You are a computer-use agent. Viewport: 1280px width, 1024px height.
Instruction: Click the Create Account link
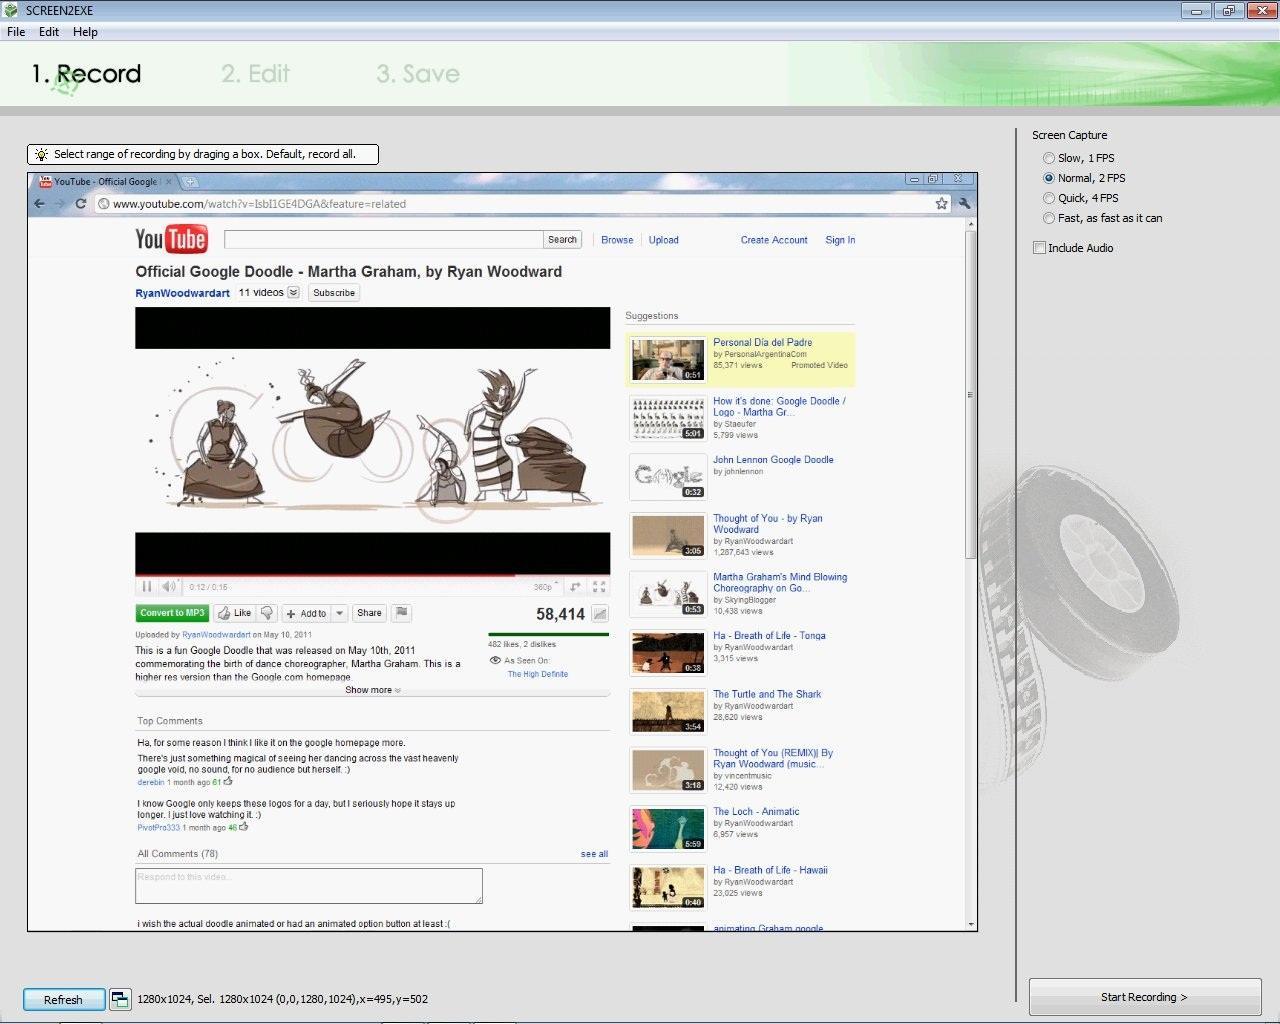pos(774,240)
